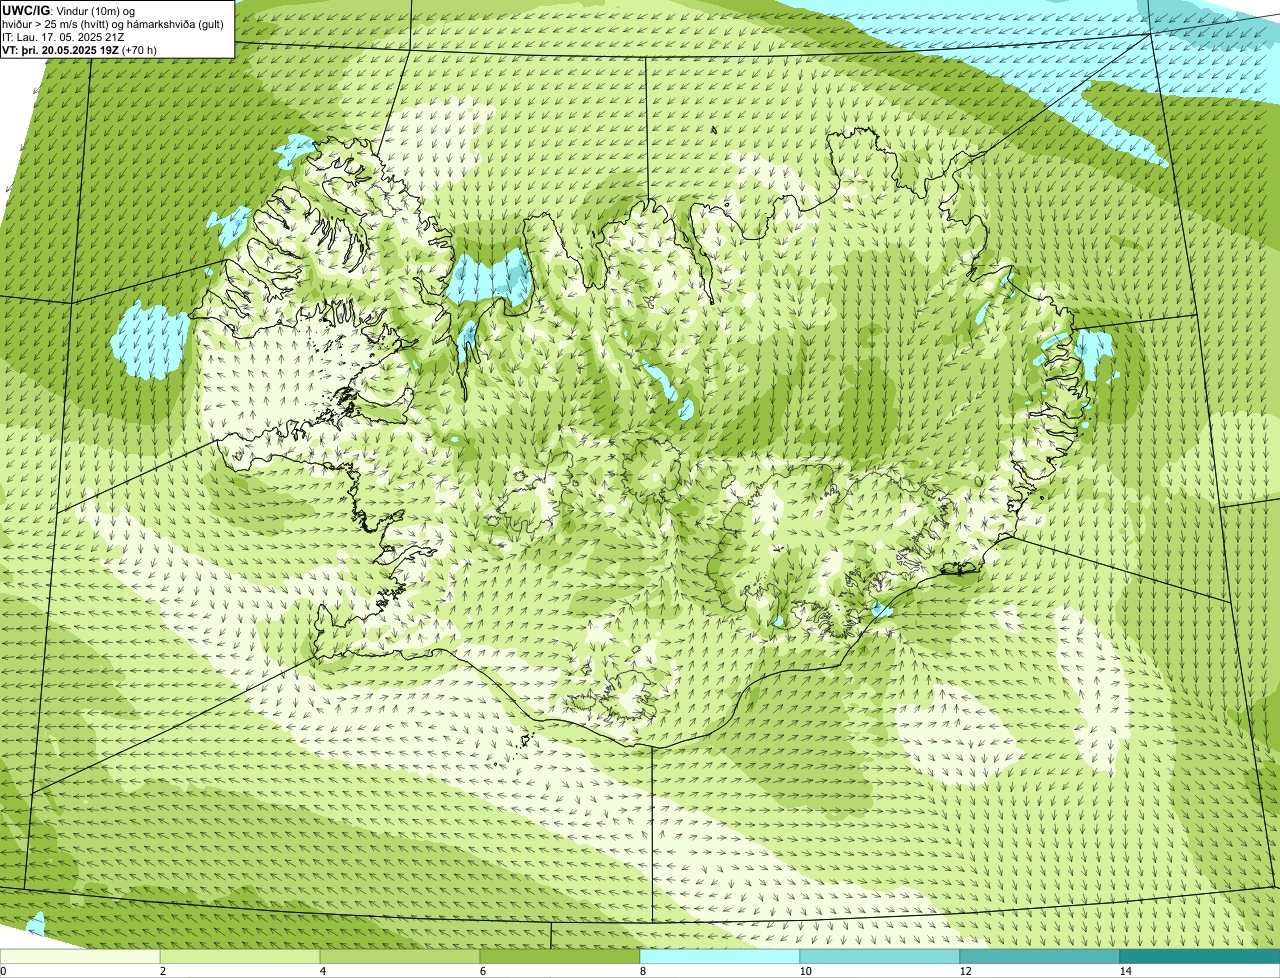The image size is (1280, 978).
Task: Click the '14' scale label
Action: [1125, 971]
